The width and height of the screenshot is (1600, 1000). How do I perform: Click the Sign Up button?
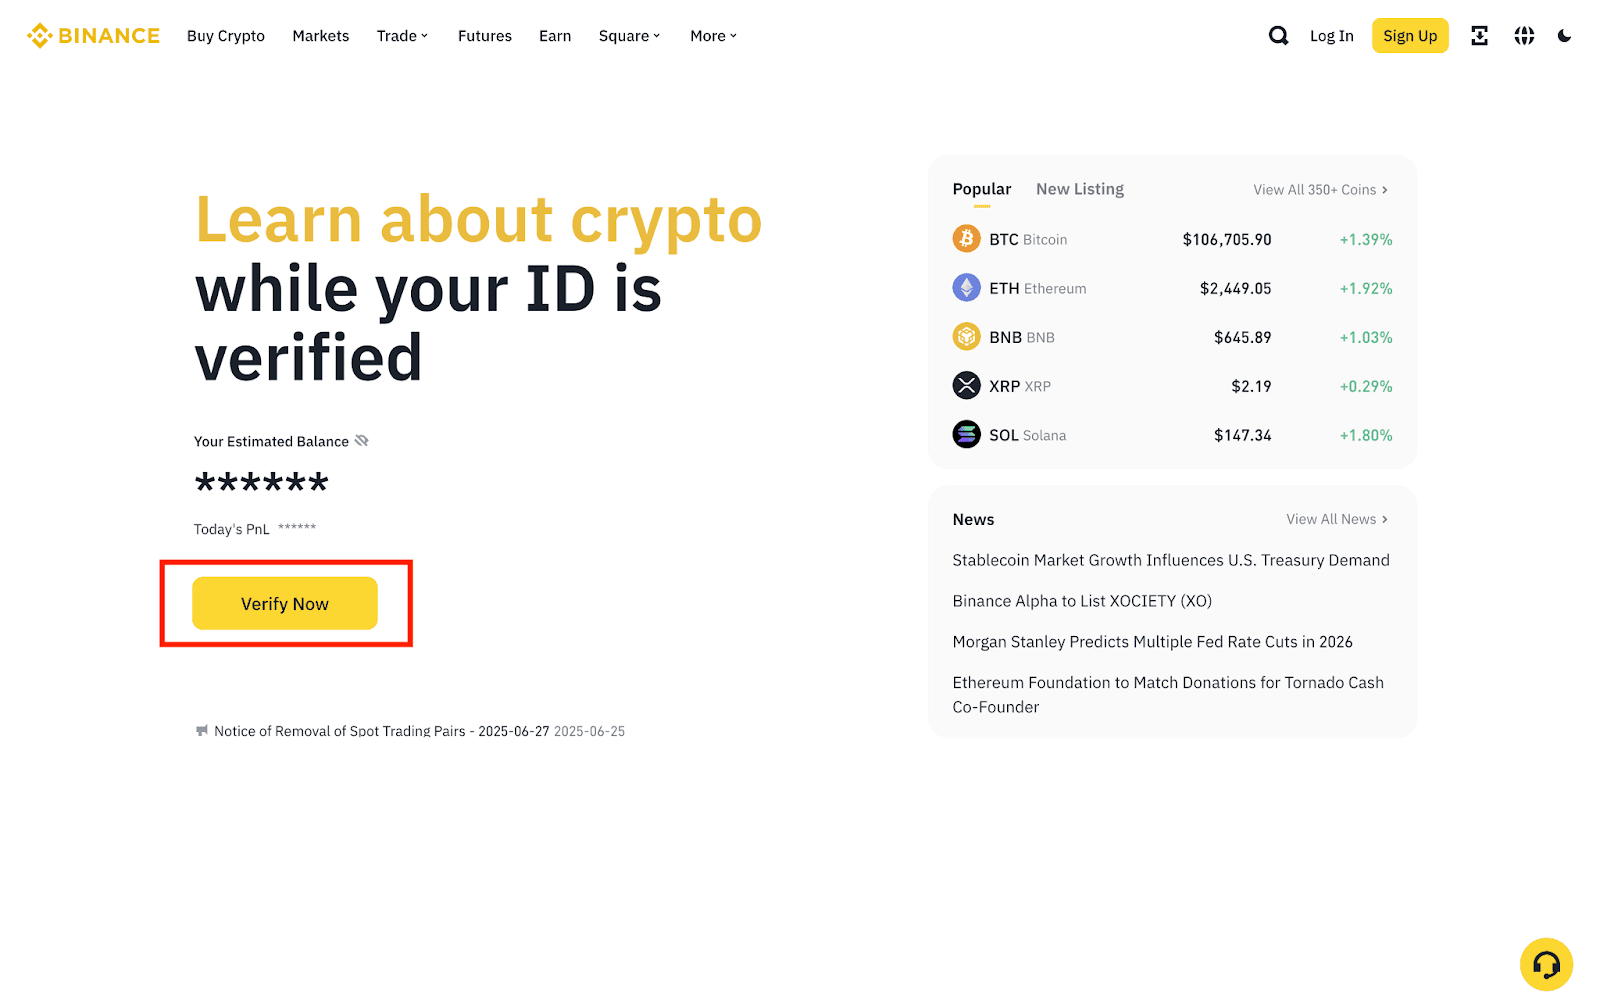(1410, 36)
